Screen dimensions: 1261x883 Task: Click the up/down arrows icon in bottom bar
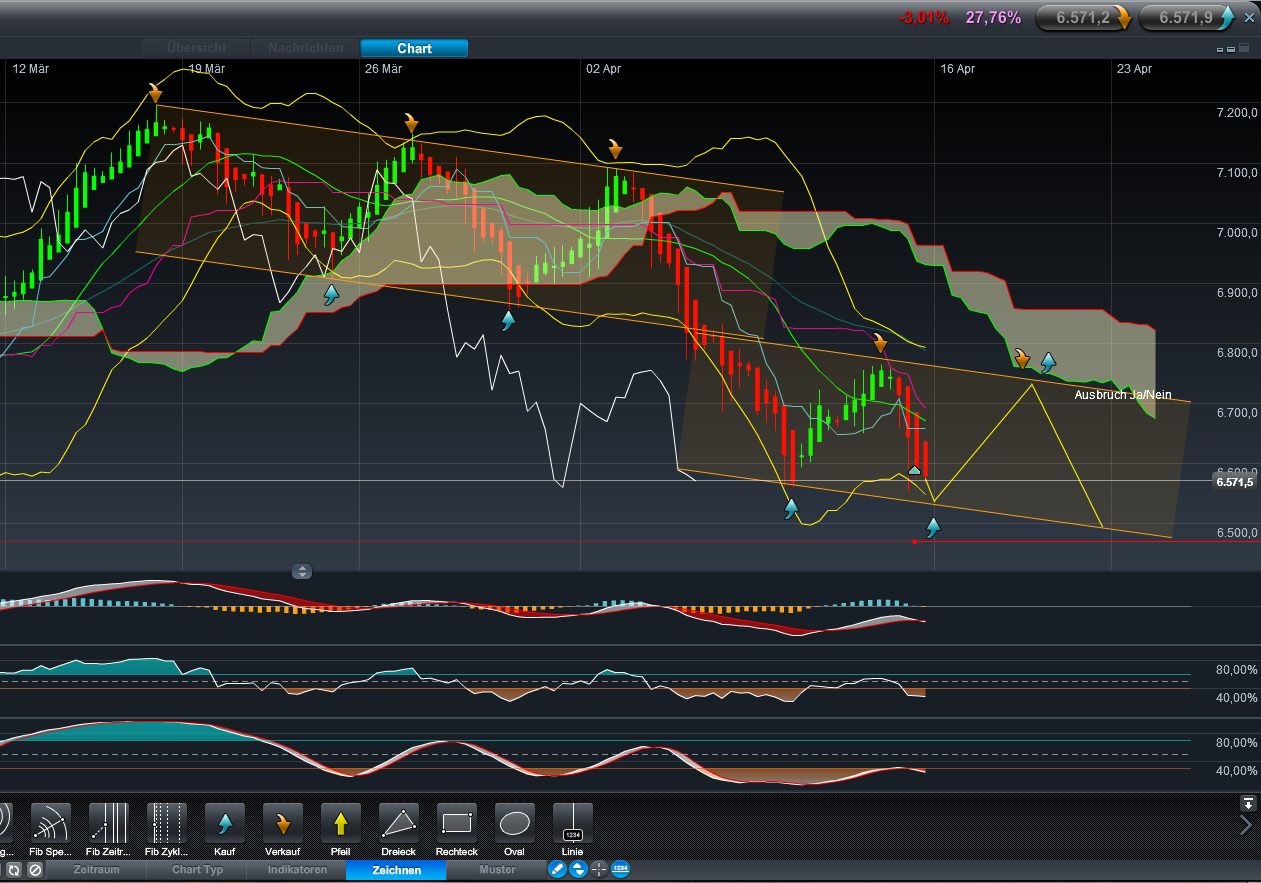point(578,870)
